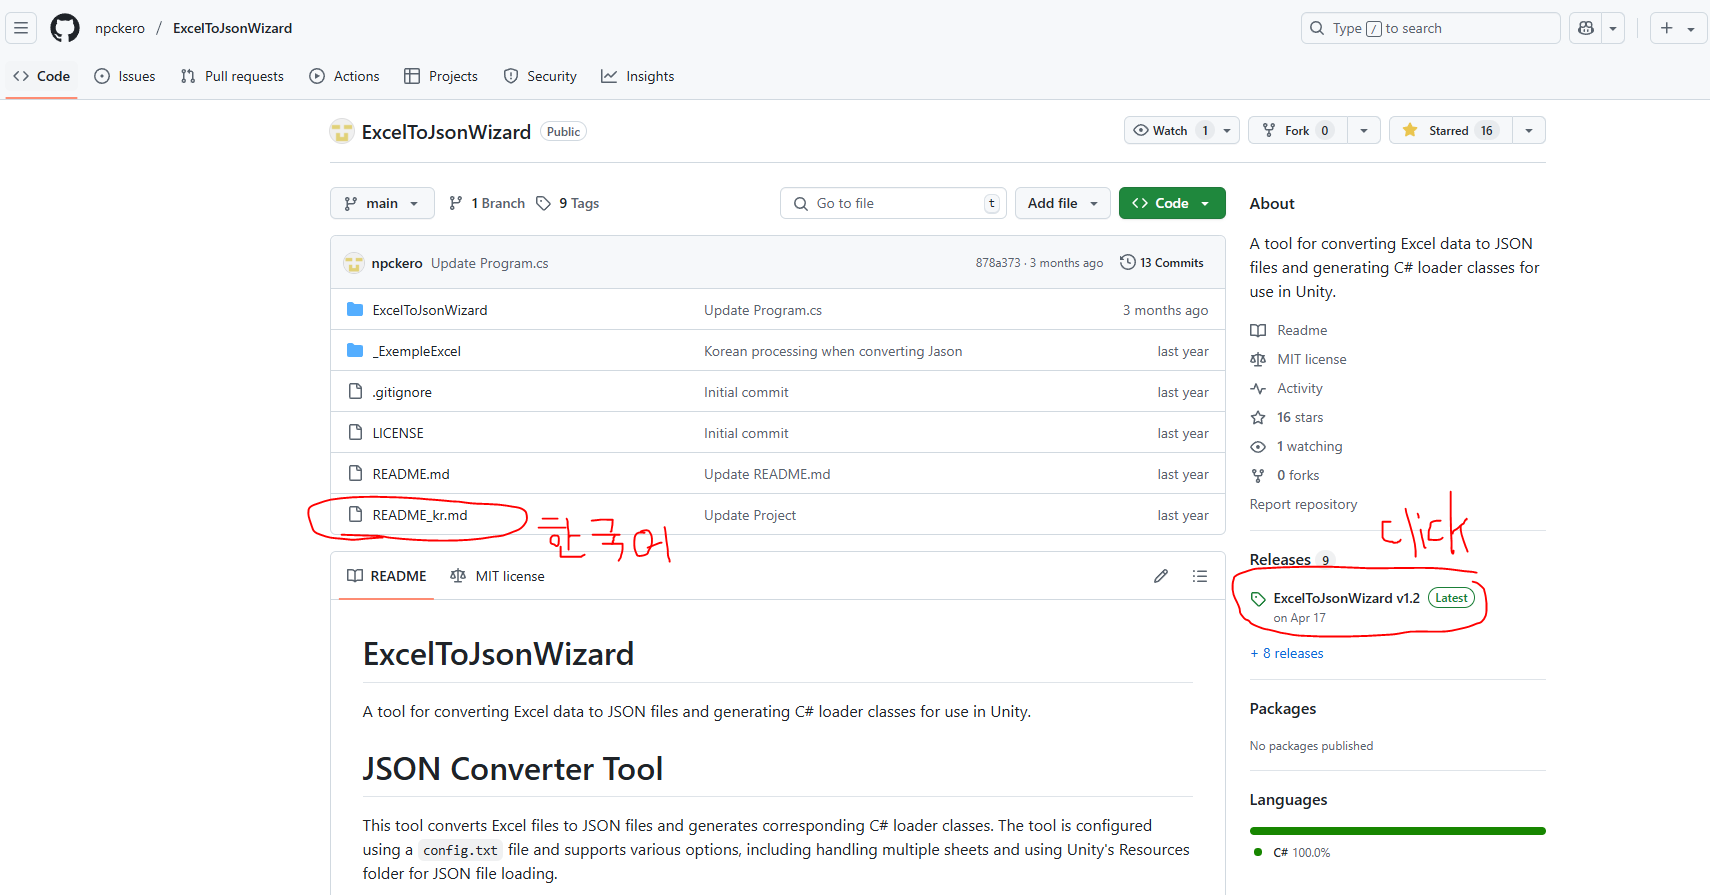The image size is (1710, 895).
Task: Select the MIT license tab
Action: pyautogui.click(x=497, y=576)
